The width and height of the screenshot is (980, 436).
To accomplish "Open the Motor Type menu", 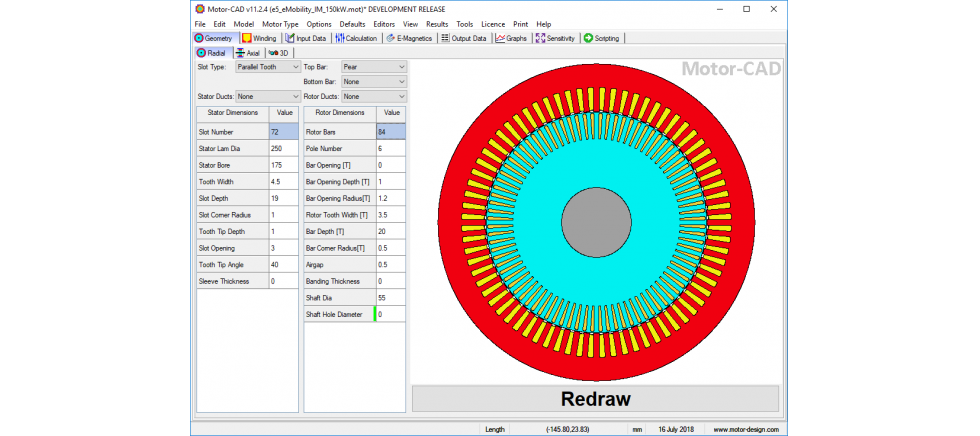I will [280, 24].
